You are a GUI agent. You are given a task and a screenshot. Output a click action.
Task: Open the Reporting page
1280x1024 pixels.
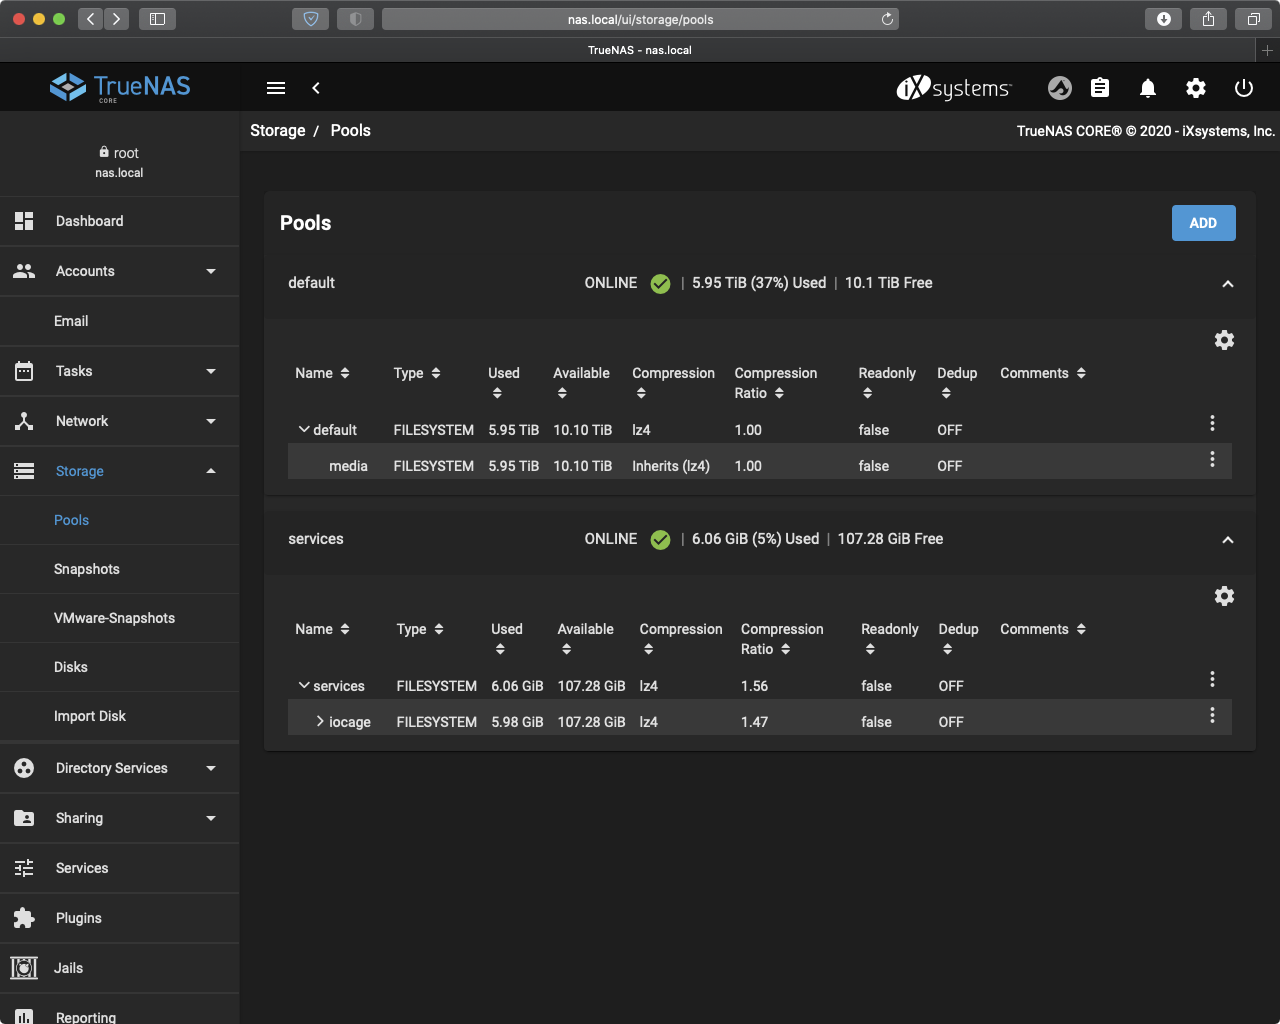tap(120, 1009)
